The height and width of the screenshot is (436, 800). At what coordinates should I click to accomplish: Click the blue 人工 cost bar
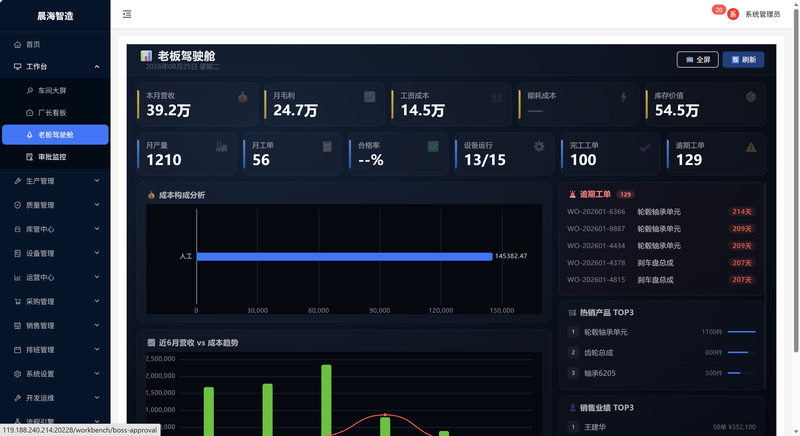pos(344,257)
